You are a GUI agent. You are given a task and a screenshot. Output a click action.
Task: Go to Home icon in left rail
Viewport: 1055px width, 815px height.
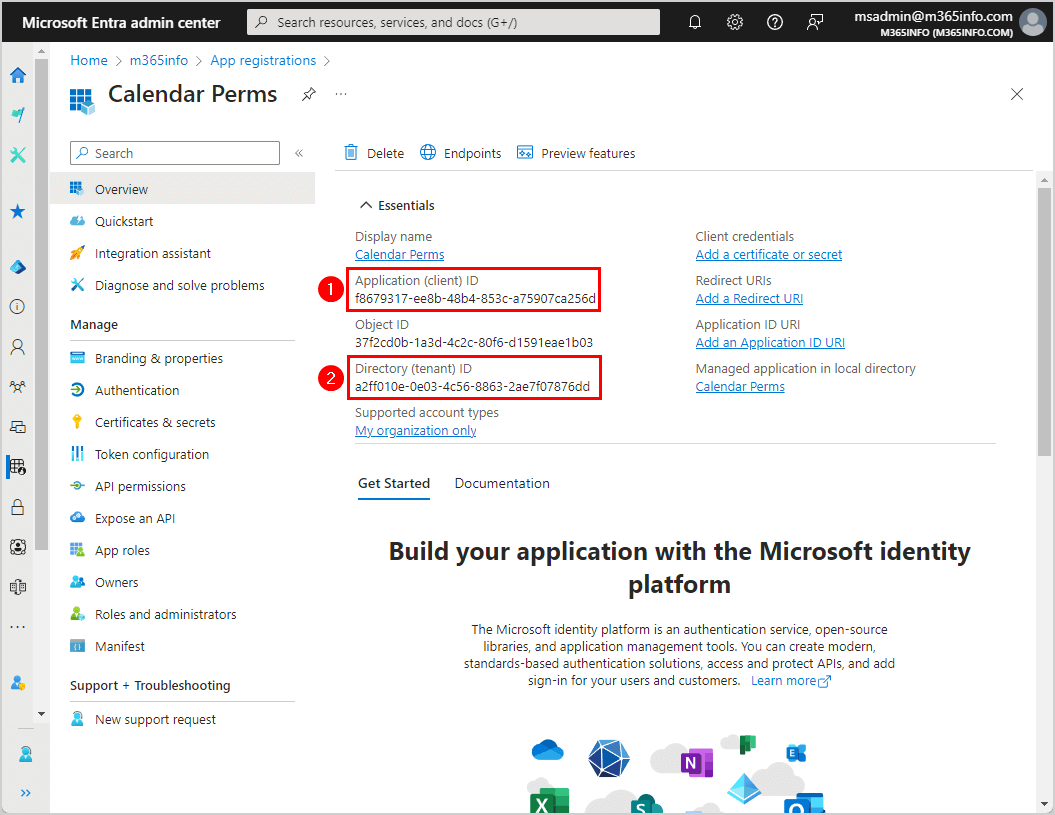(18, 75)
